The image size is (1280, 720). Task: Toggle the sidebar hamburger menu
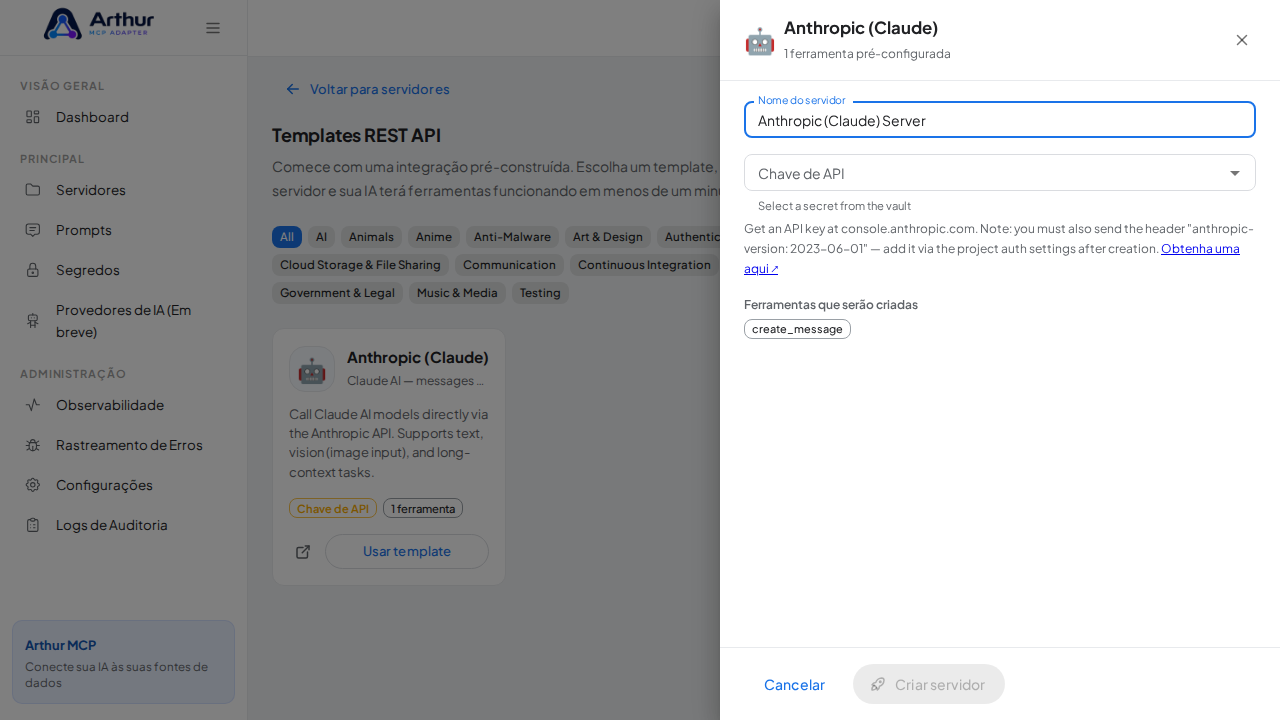click(x=213, y=28)
